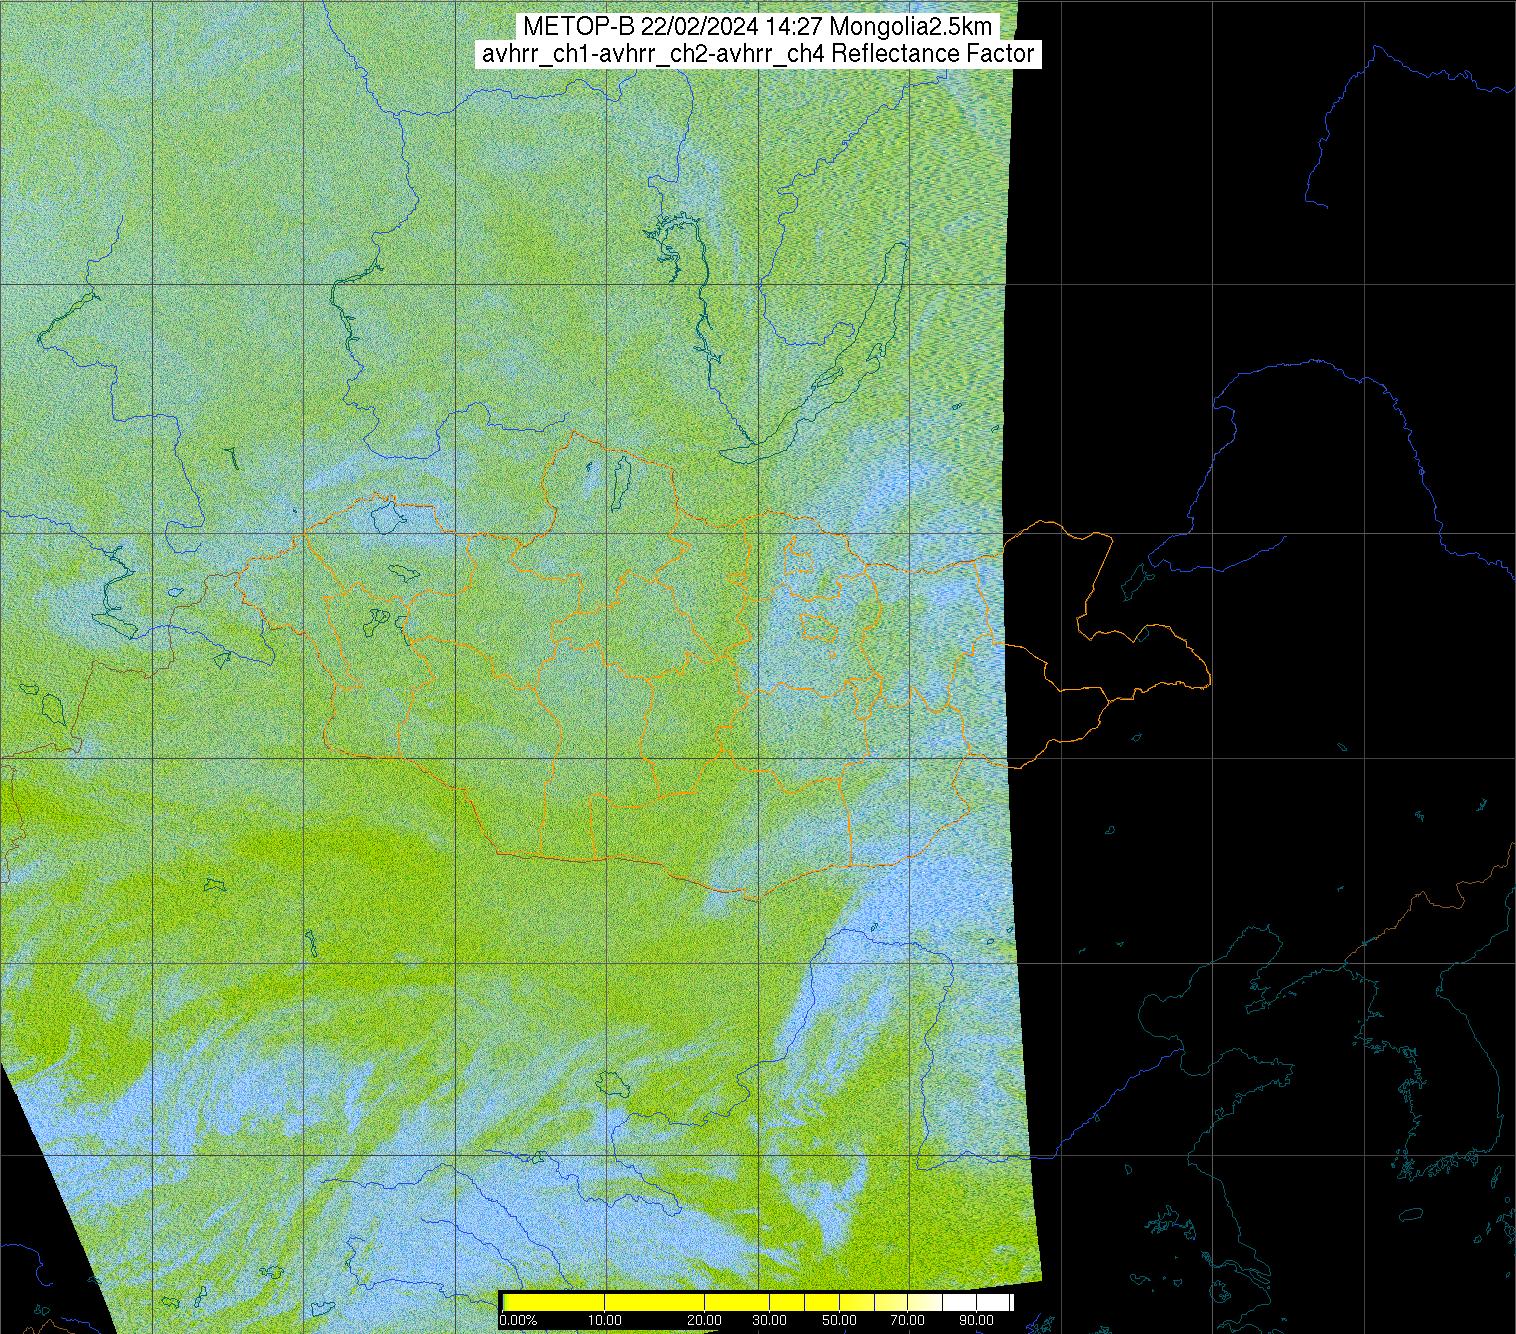This screenshot has width=1516, height=1334.
Task: Click the avhrr channels Reflectance Factor label
Action: pos(757,54)
